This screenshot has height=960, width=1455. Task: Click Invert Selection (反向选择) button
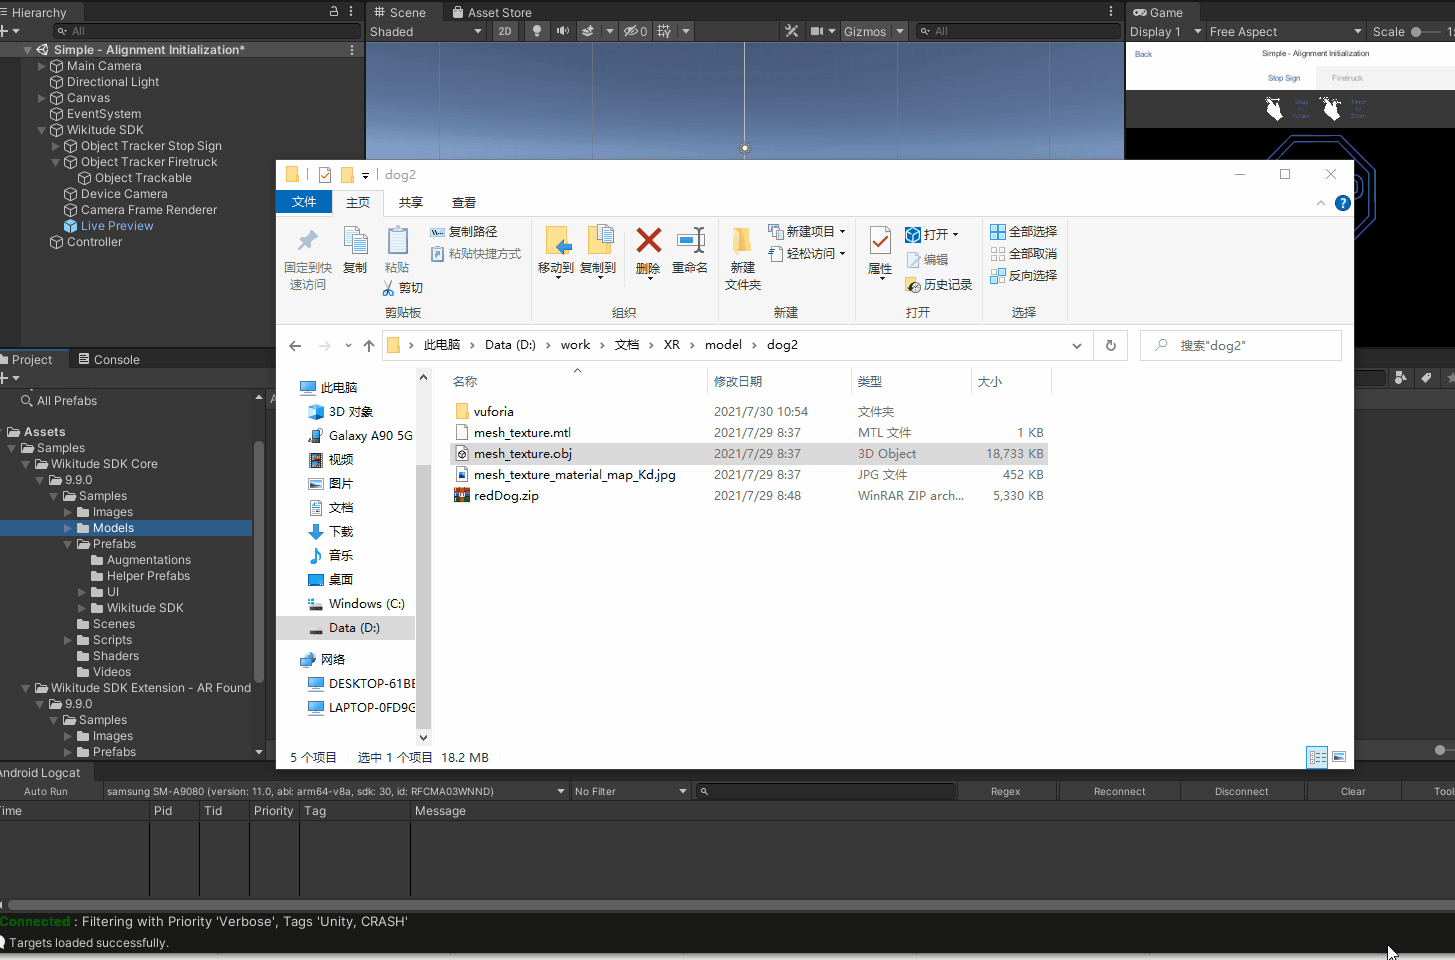pos(1023,275)
